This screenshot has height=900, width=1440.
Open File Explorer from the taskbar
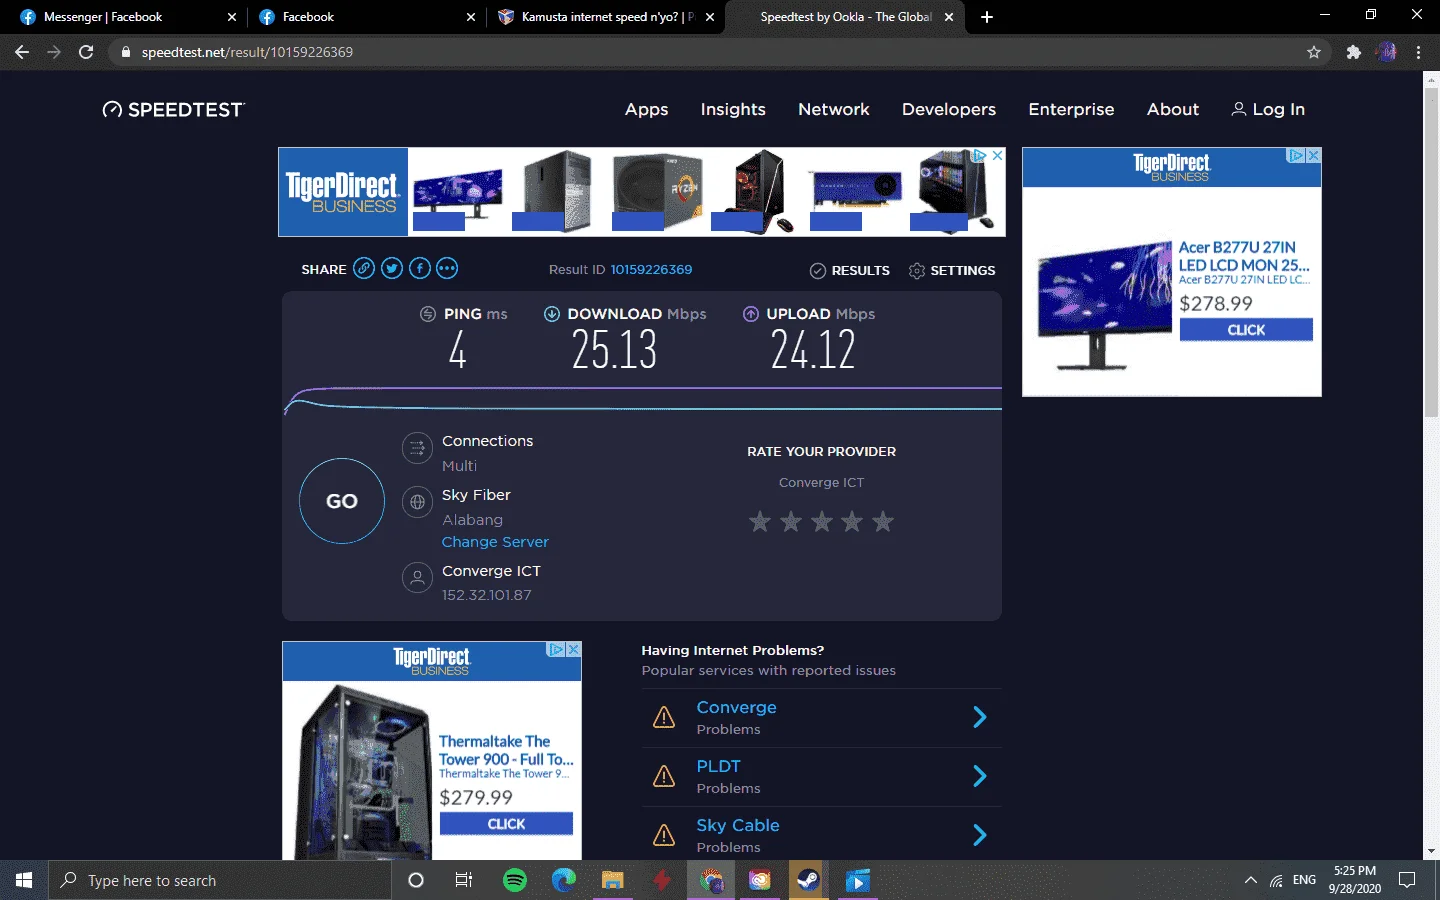click(613, 880)
